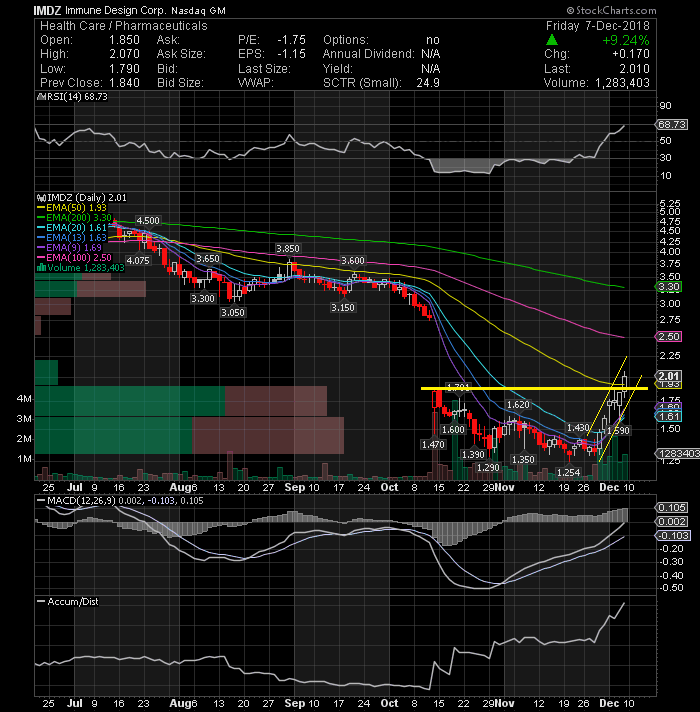Click the 4.075 price label

click(x=138, y=261)
